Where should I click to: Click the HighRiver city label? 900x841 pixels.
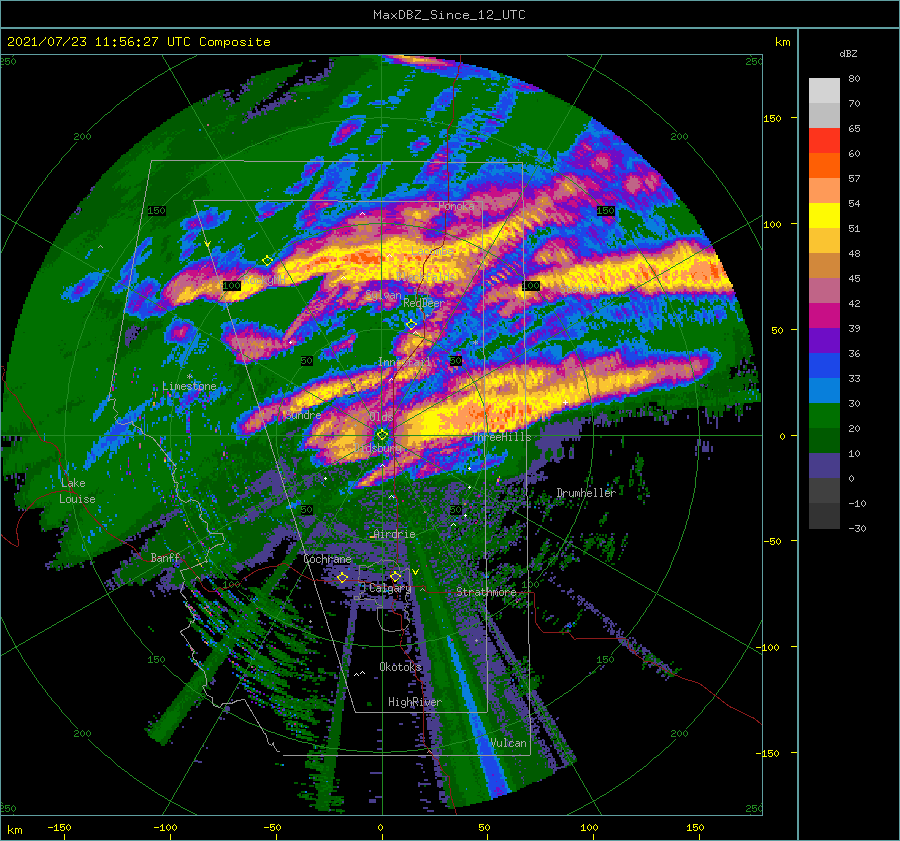415,702
